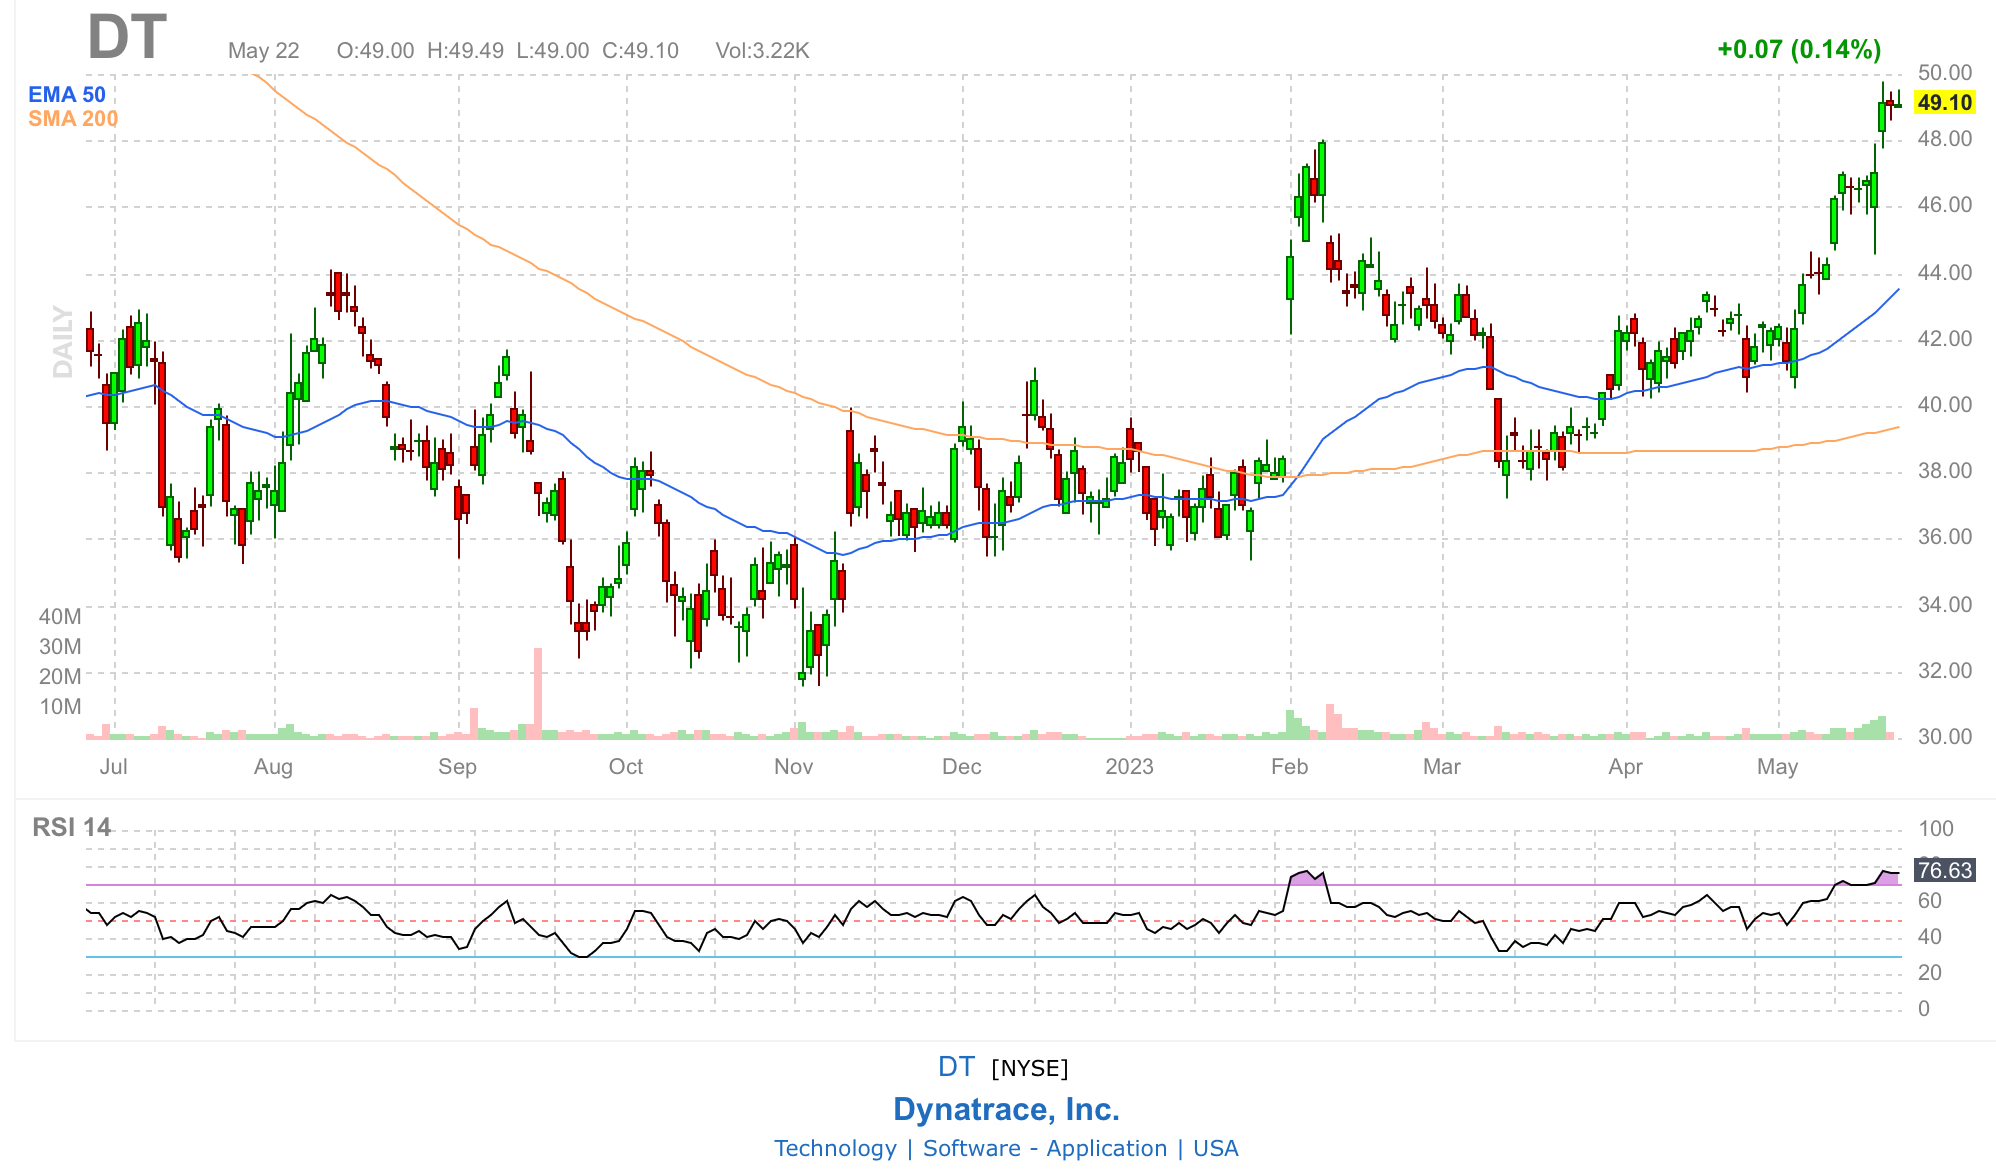Open the Software - Application industry tab

[x=1043, y=1148]
